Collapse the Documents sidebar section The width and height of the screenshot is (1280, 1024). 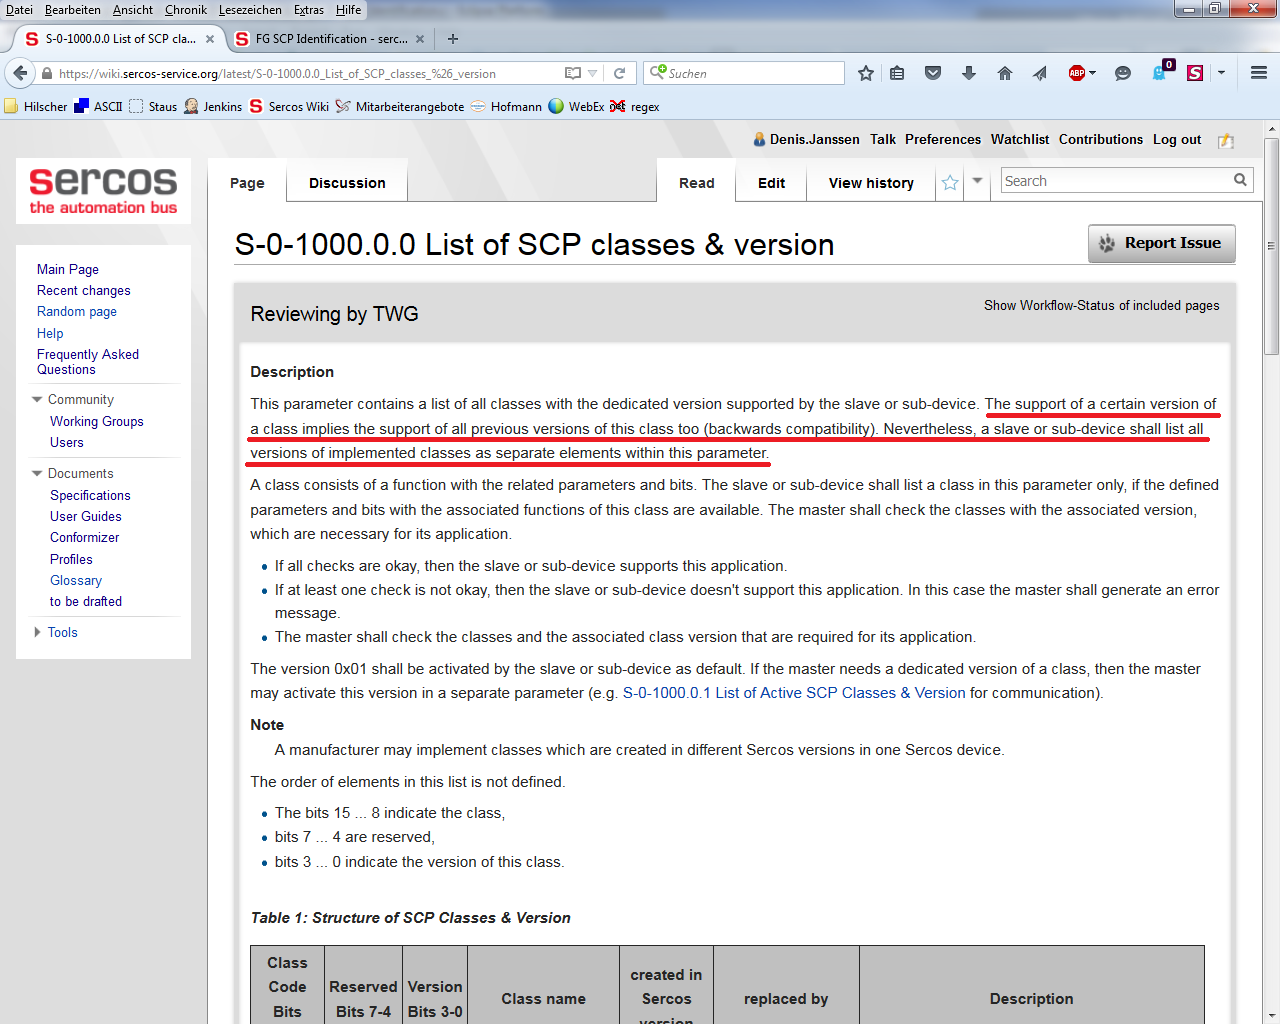coord(37,474)
